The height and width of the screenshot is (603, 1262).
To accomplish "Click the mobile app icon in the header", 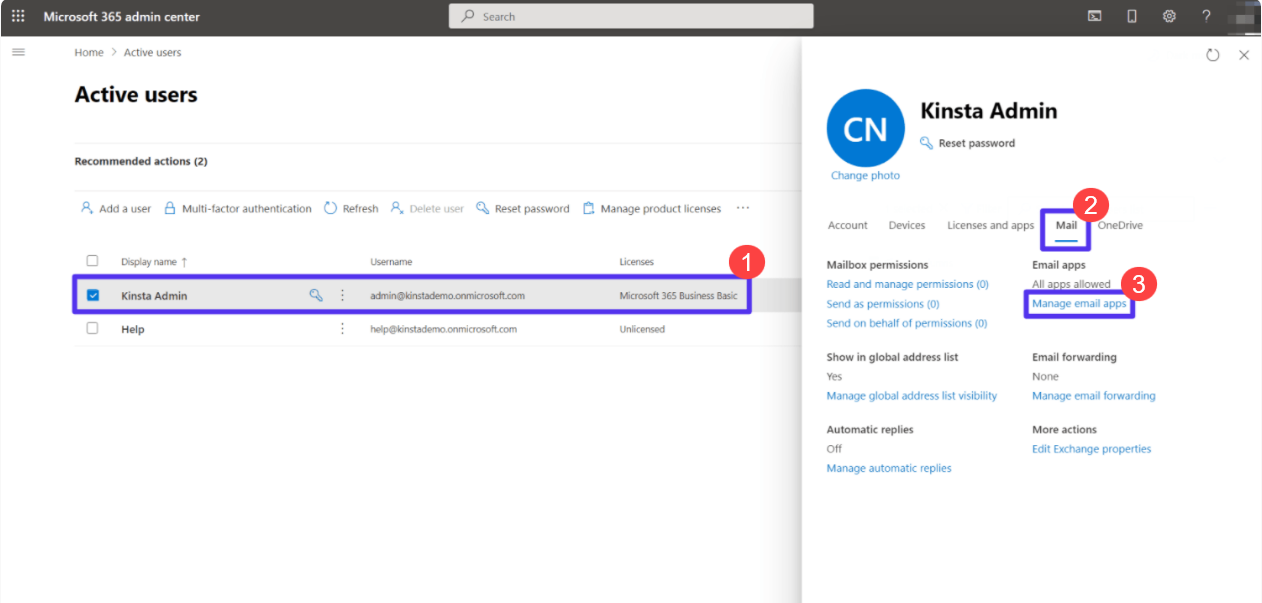I will (1131, 16).
